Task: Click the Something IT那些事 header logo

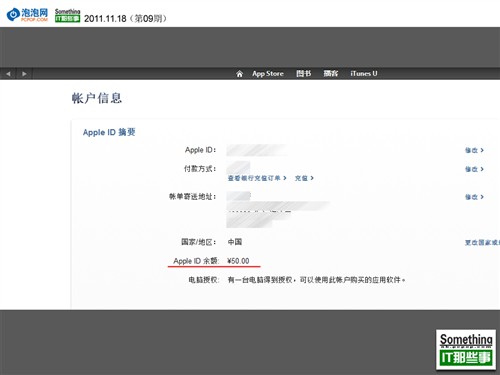Action: coord(67,15)
